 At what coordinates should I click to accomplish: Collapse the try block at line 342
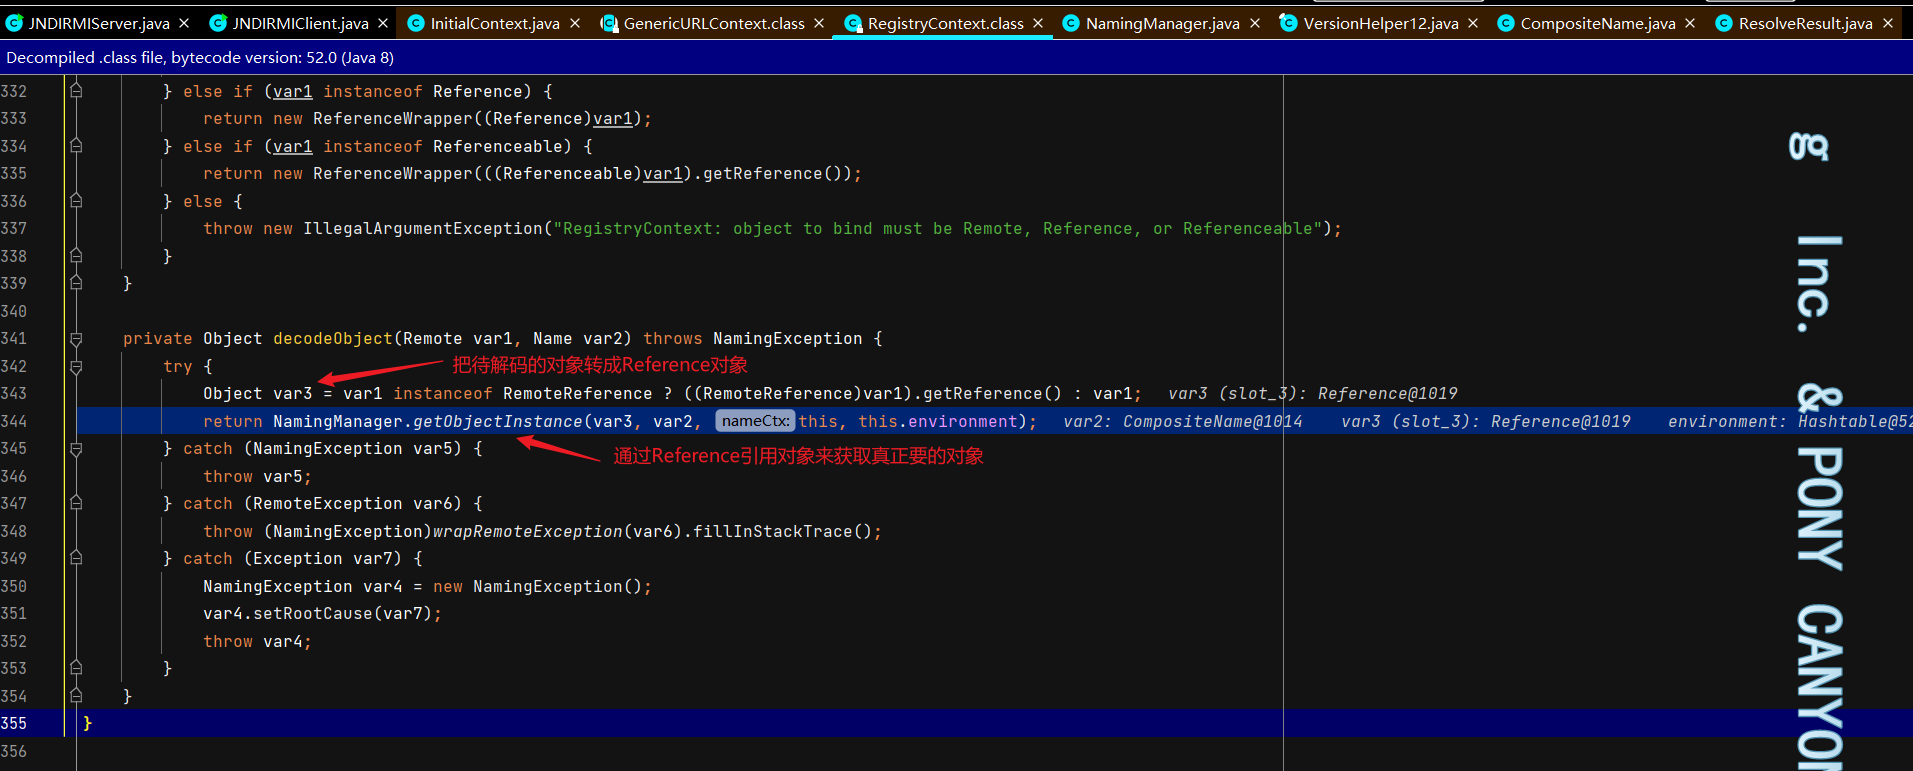[76, 366]
